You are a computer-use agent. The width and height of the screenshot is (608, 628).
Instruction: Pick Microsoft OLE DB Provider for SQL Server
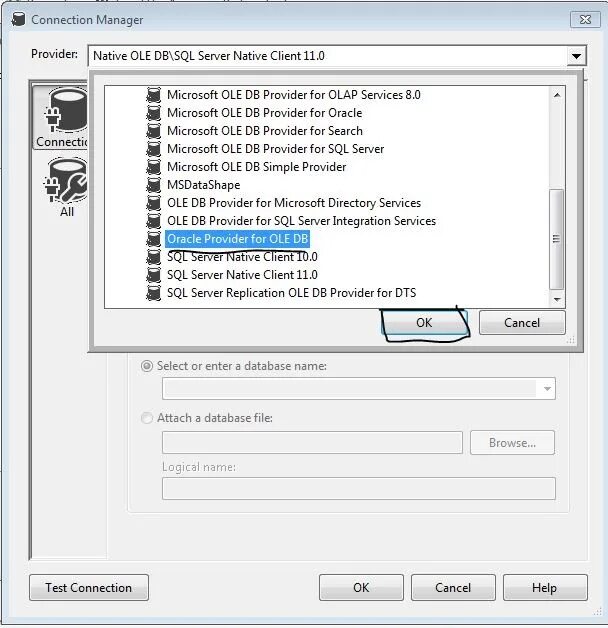coord(276,149)
